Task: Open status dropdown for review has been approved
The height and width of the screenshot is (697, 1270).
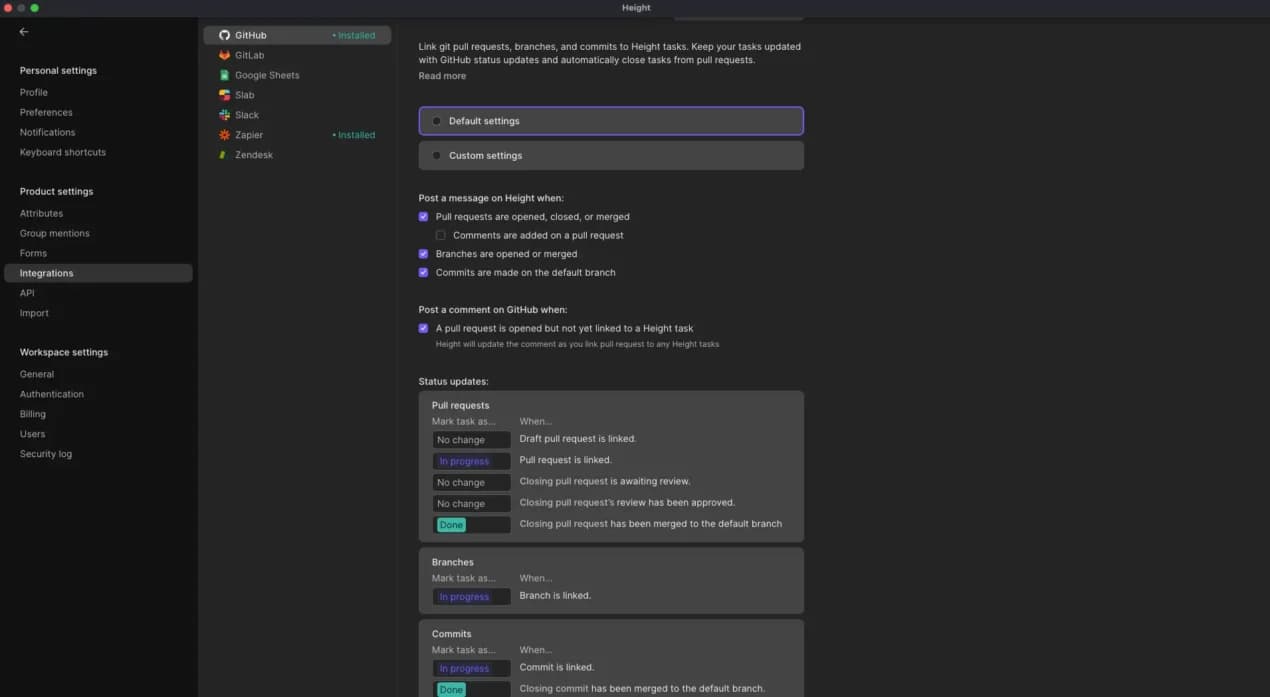Action: pos(471,504)
